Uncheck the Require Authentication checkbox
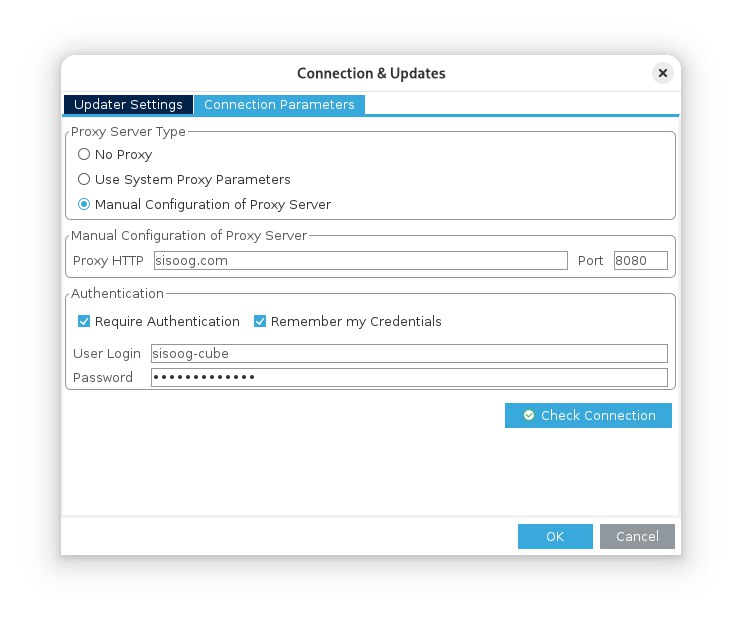 pyautogui.click(x=84, y=322)
